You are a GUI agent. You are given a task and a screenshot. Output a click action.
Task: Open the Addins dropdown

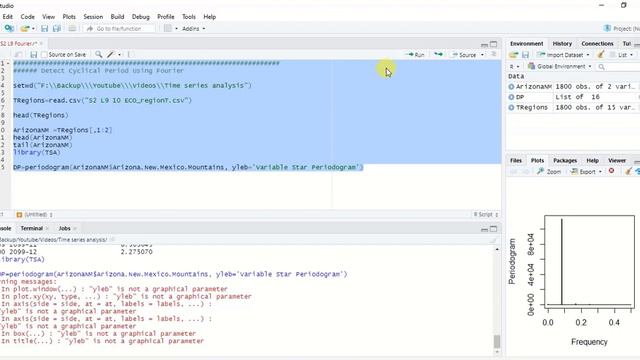tap(193, 29)
